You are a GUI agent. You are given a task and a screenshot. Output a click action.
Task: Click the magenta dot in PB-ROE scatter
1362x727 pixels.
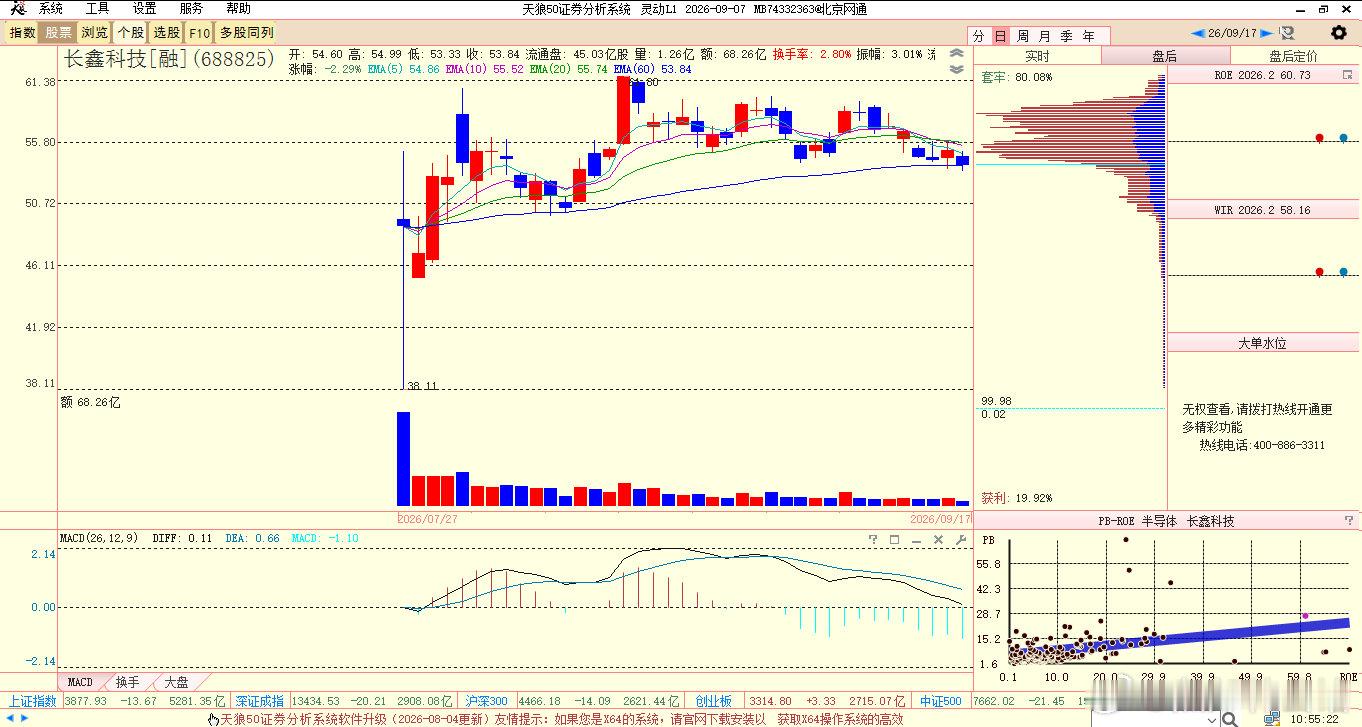pos(1304,616)
